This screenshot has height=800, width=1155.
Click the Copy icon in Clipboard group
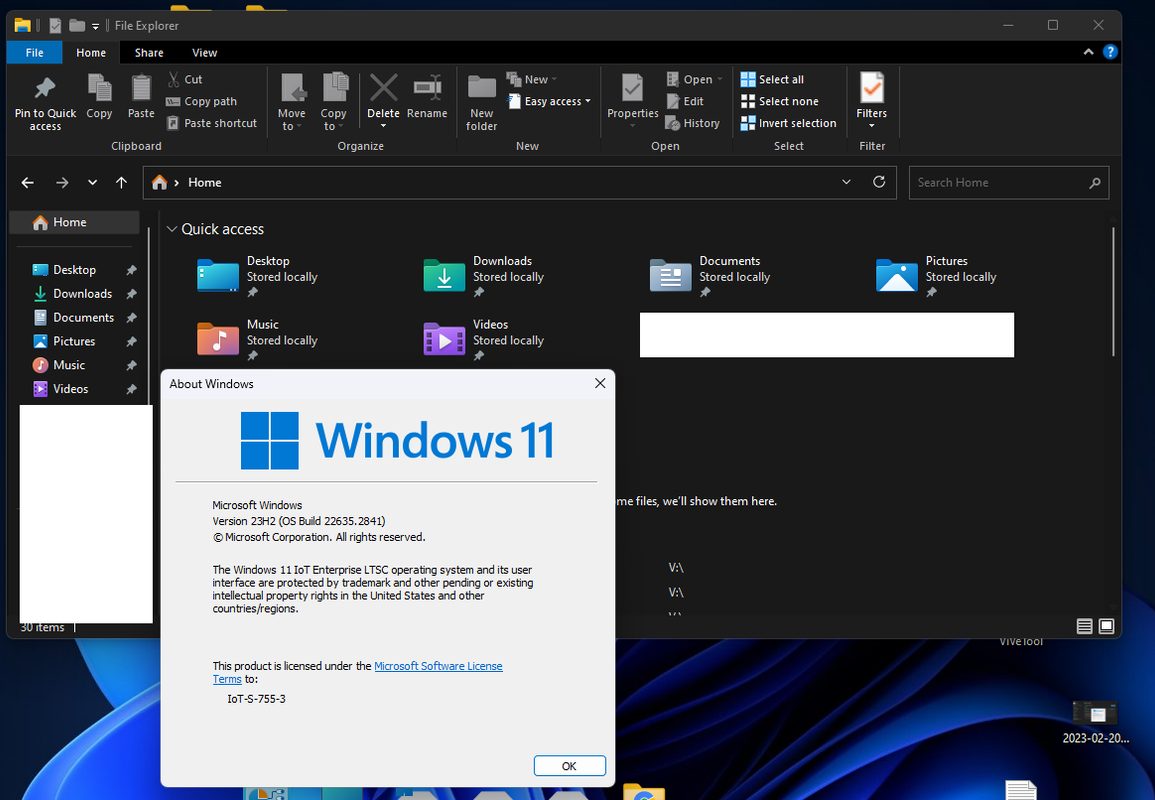pyautogui.click(x=99, y=88)
